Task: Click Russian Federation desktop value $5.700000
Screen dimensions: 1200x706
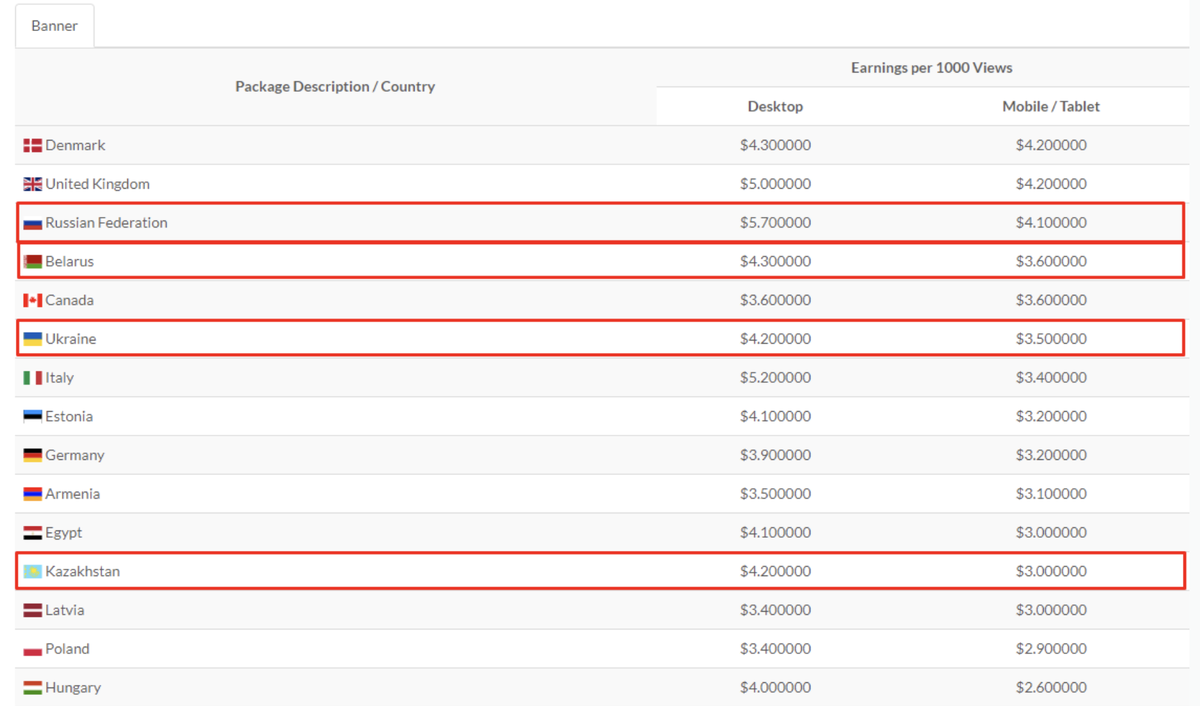Action: coord(775,223)
